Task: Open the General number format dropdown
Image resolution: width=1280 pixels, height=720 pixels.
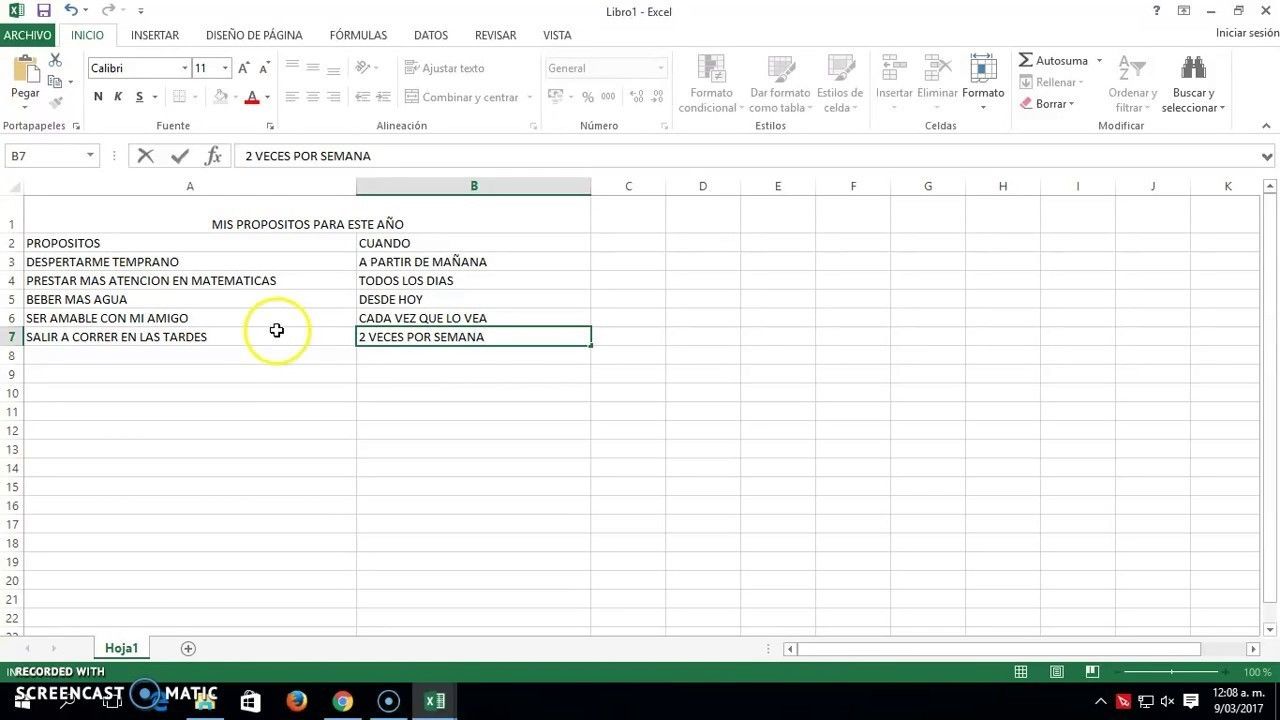Action: (661, 68)
